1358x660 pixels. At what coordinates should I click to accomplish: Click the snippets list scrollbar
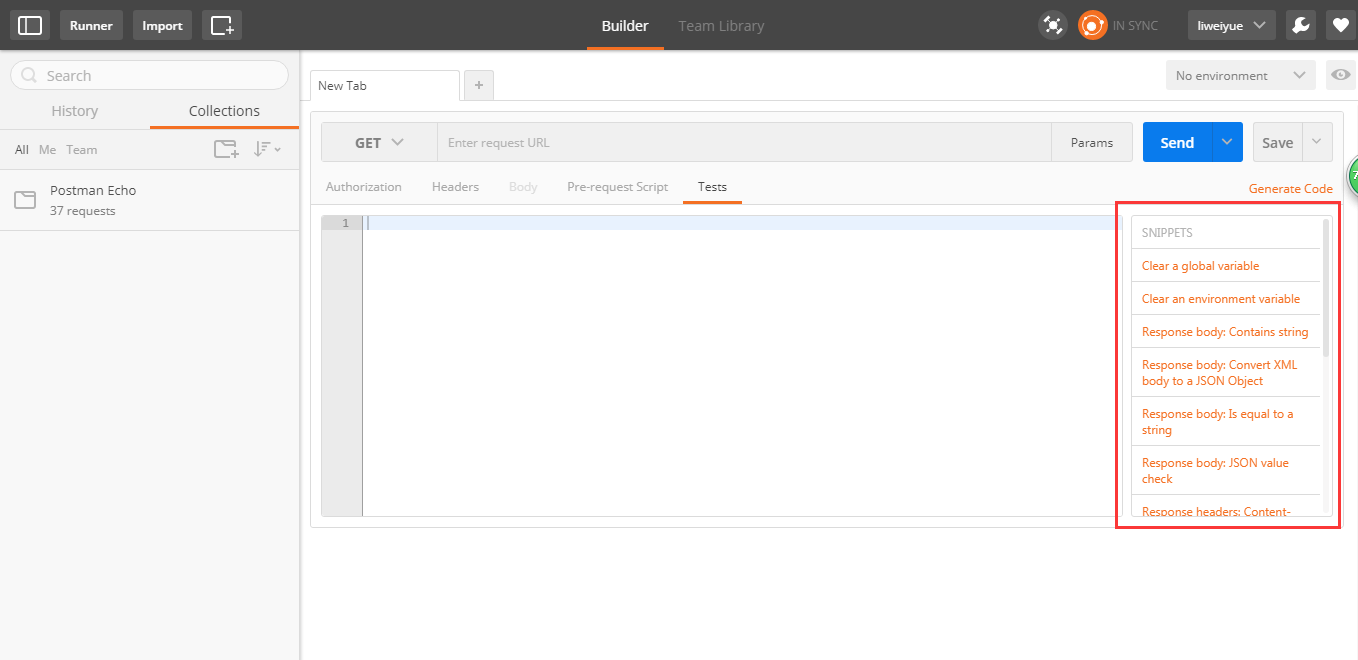[x=1326, y=288]
